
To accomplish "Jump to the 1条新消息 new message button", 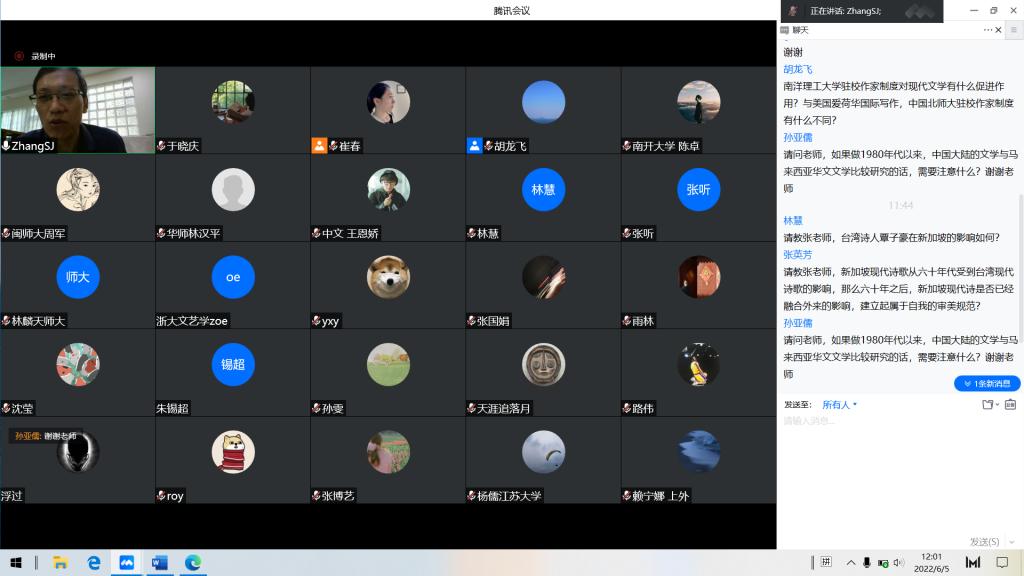I will coord(987,383).
